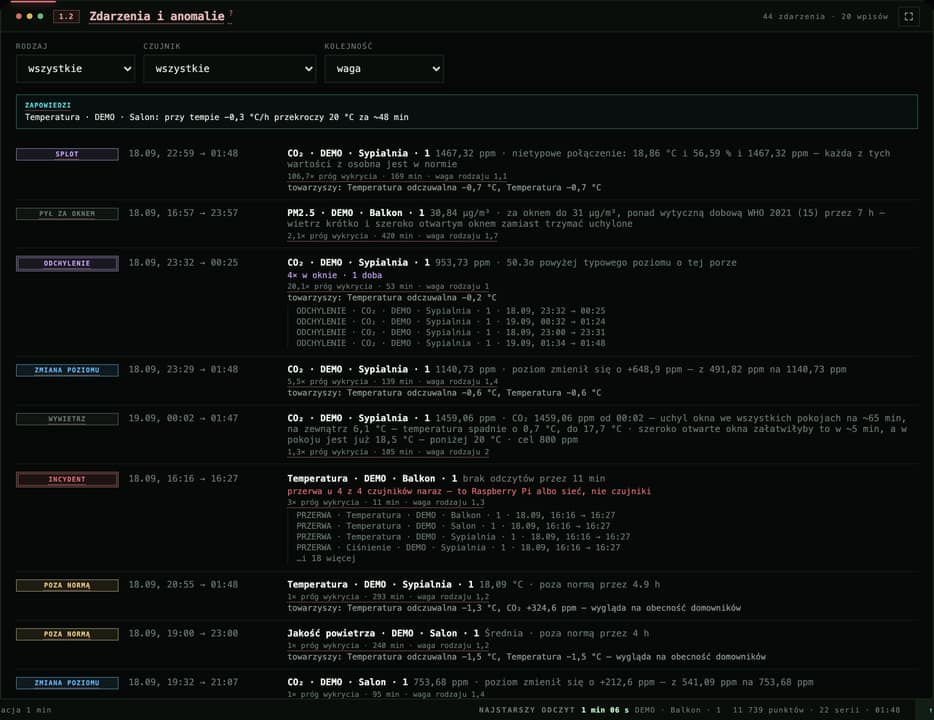934x720 pixels.
Task: Select PRZERWA entry for Temperatura Balkon
Action: click(x=456, y=515)
